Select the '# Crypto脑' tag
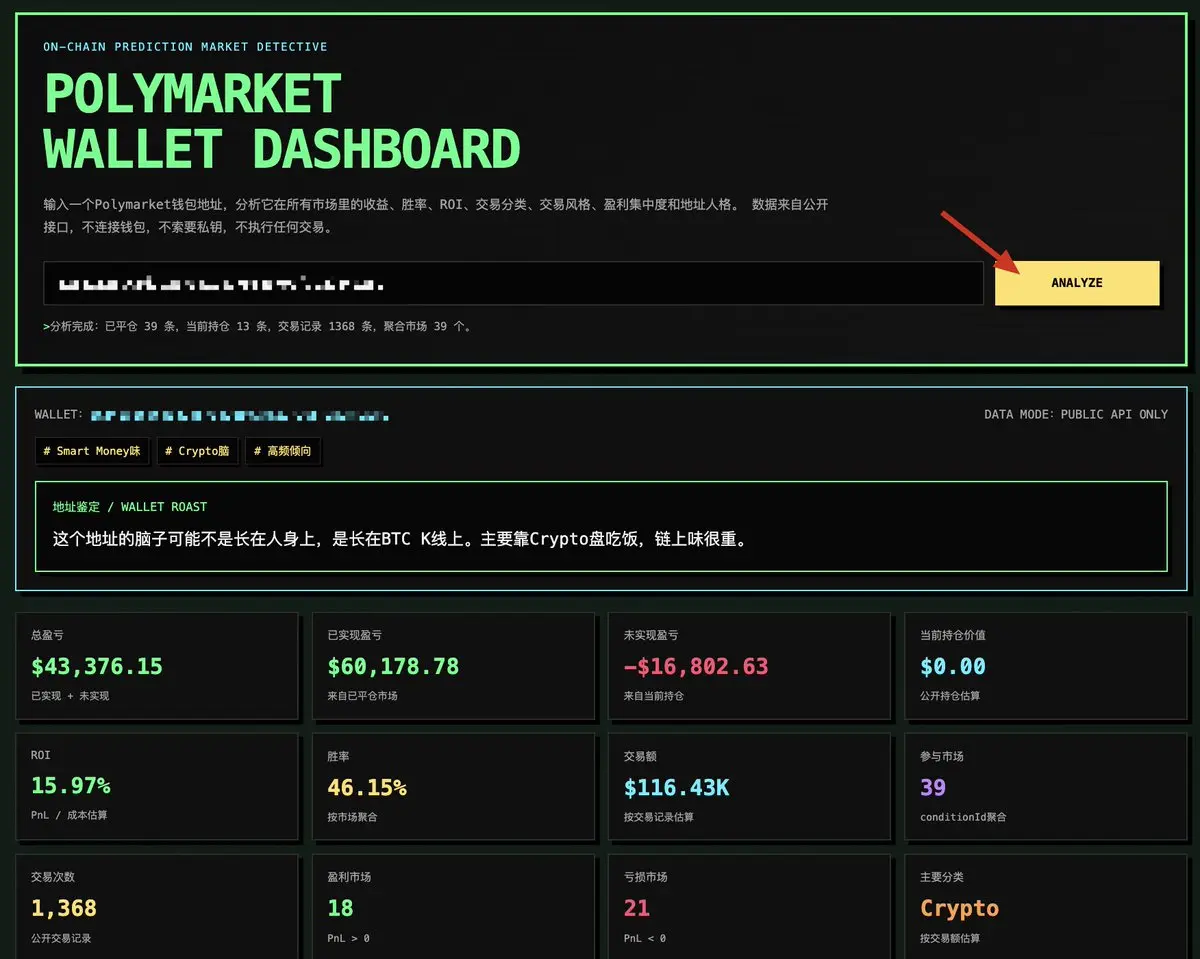The image size is (1200, 959). pyautogui.click(x=197, y=451)
